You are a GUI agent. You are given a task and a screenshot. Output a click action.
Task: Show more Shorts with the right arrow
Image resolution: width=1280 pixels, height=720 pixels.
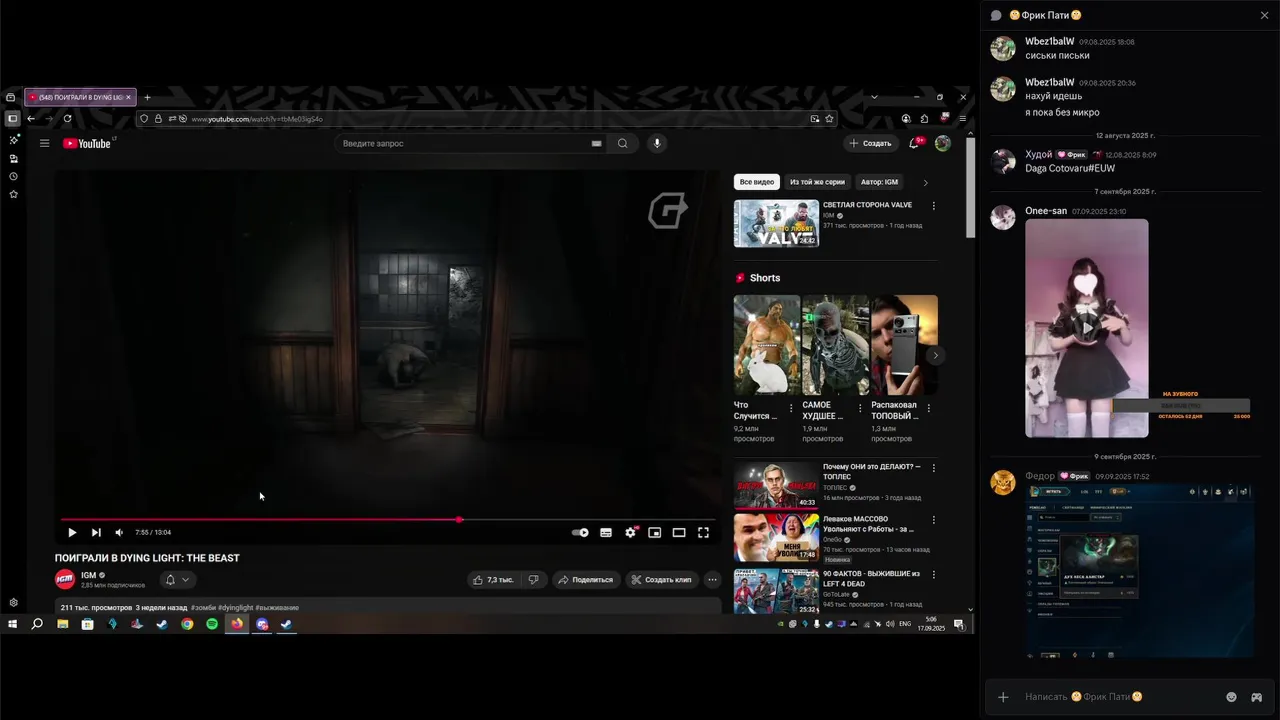(x=936, y=355)
